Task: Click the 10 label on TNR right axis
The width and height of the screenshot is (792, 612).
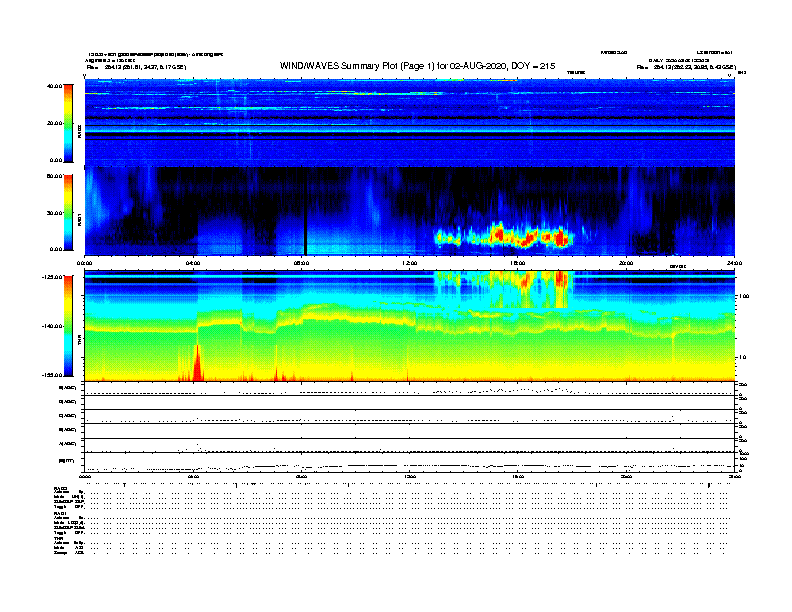Action: [x=742, y=357]
